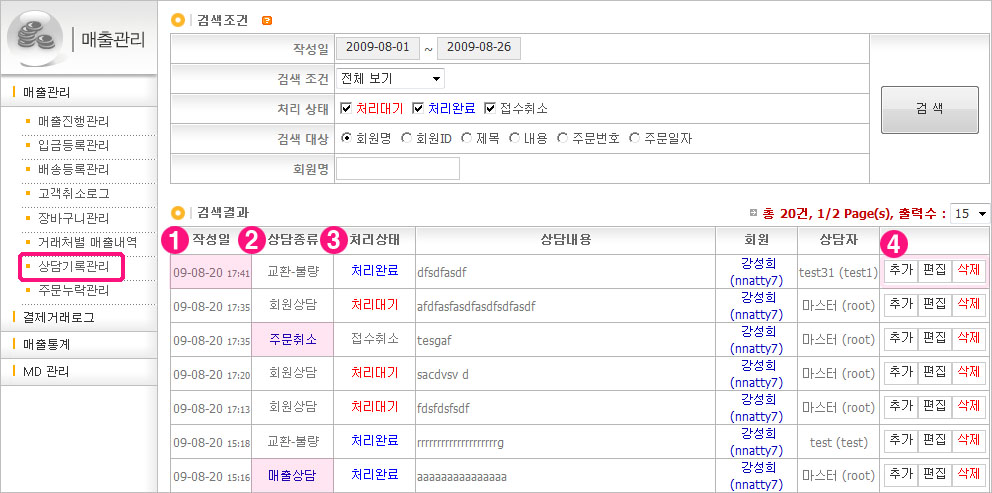Click 삭제 on the first result row
992x493 pixels.
(x=968, y=272)
